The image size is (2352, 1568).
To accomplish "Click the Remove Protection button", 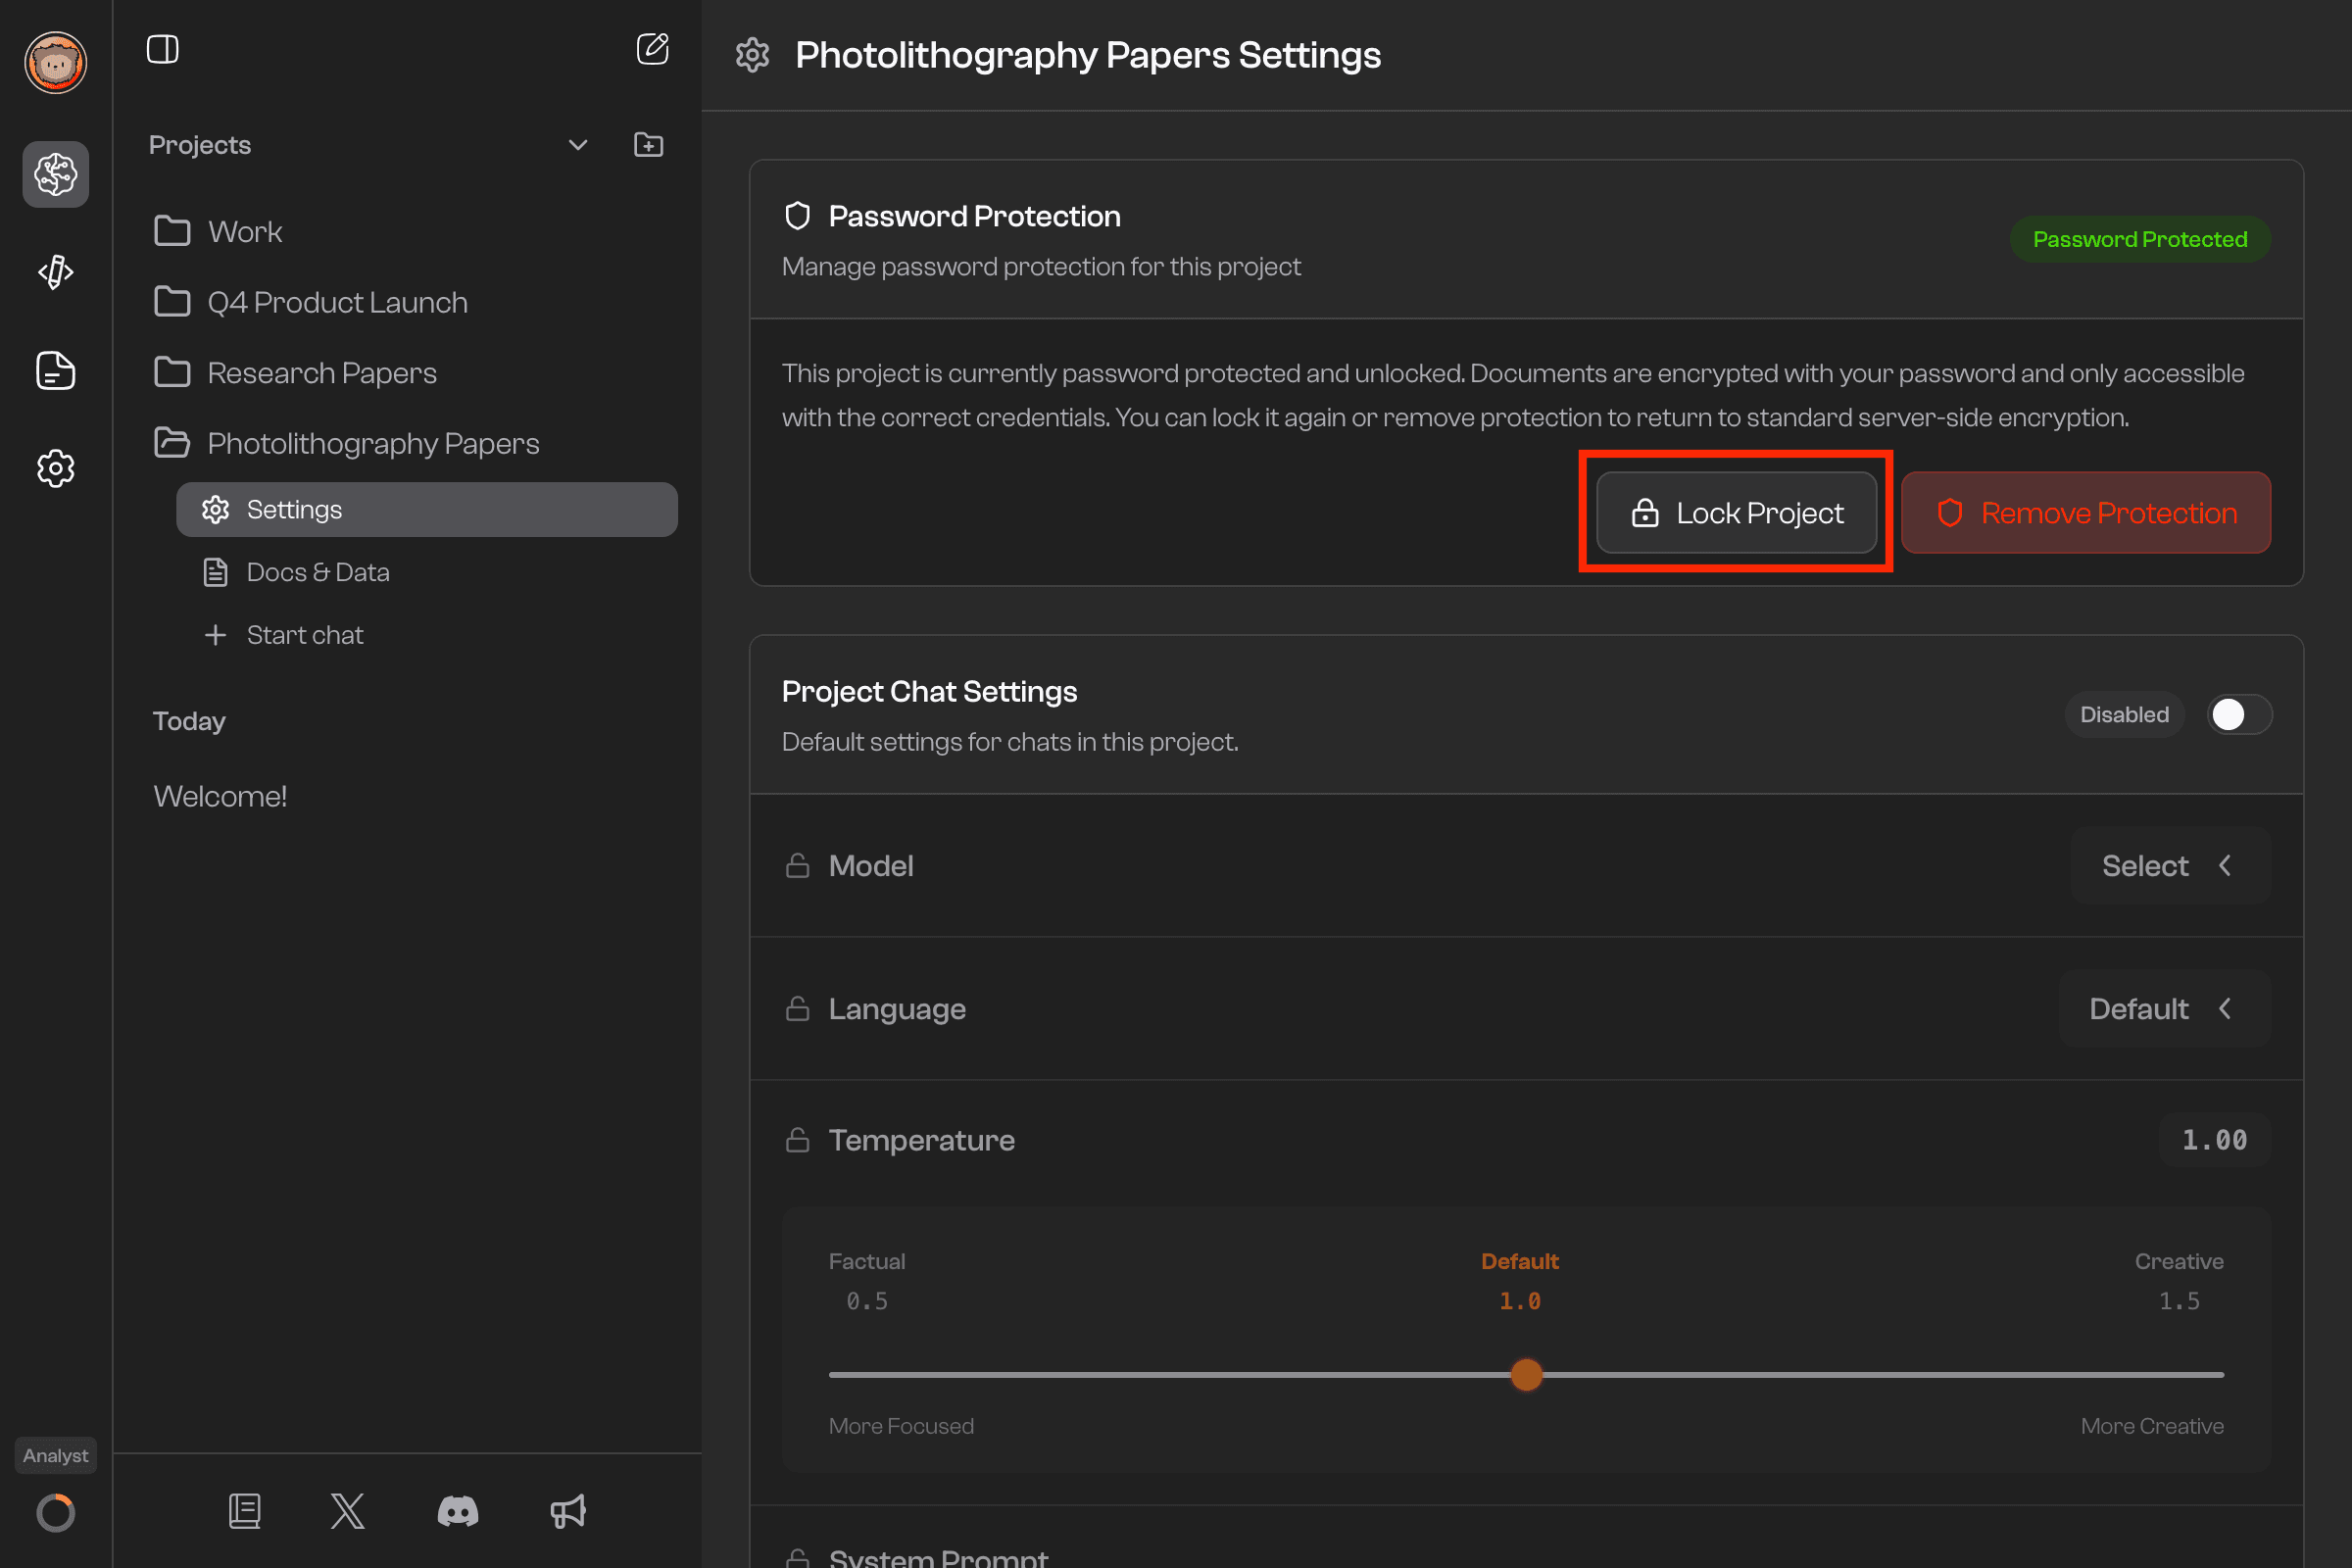I will [x=2085, y=512].
